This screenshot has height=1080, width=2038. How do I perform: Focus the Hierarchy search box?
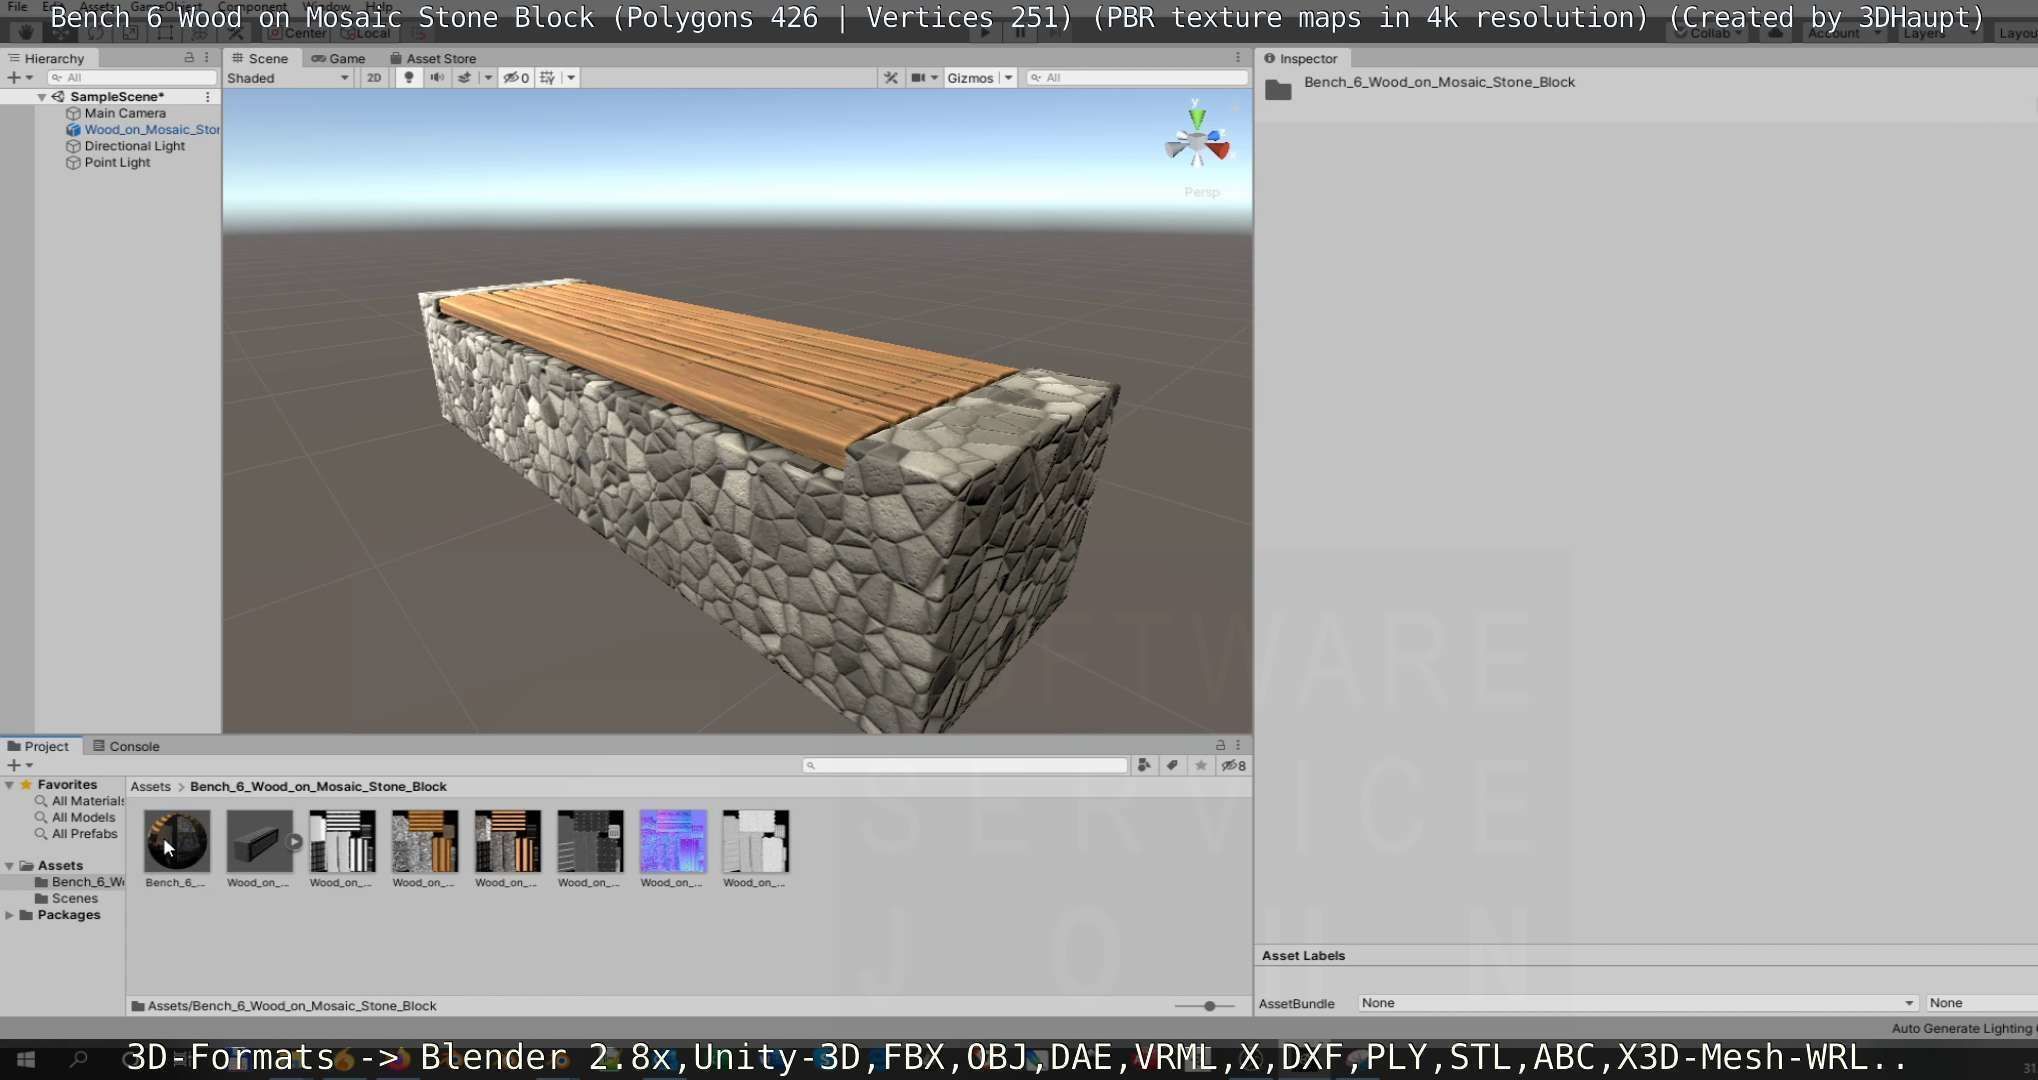point(131,77)
